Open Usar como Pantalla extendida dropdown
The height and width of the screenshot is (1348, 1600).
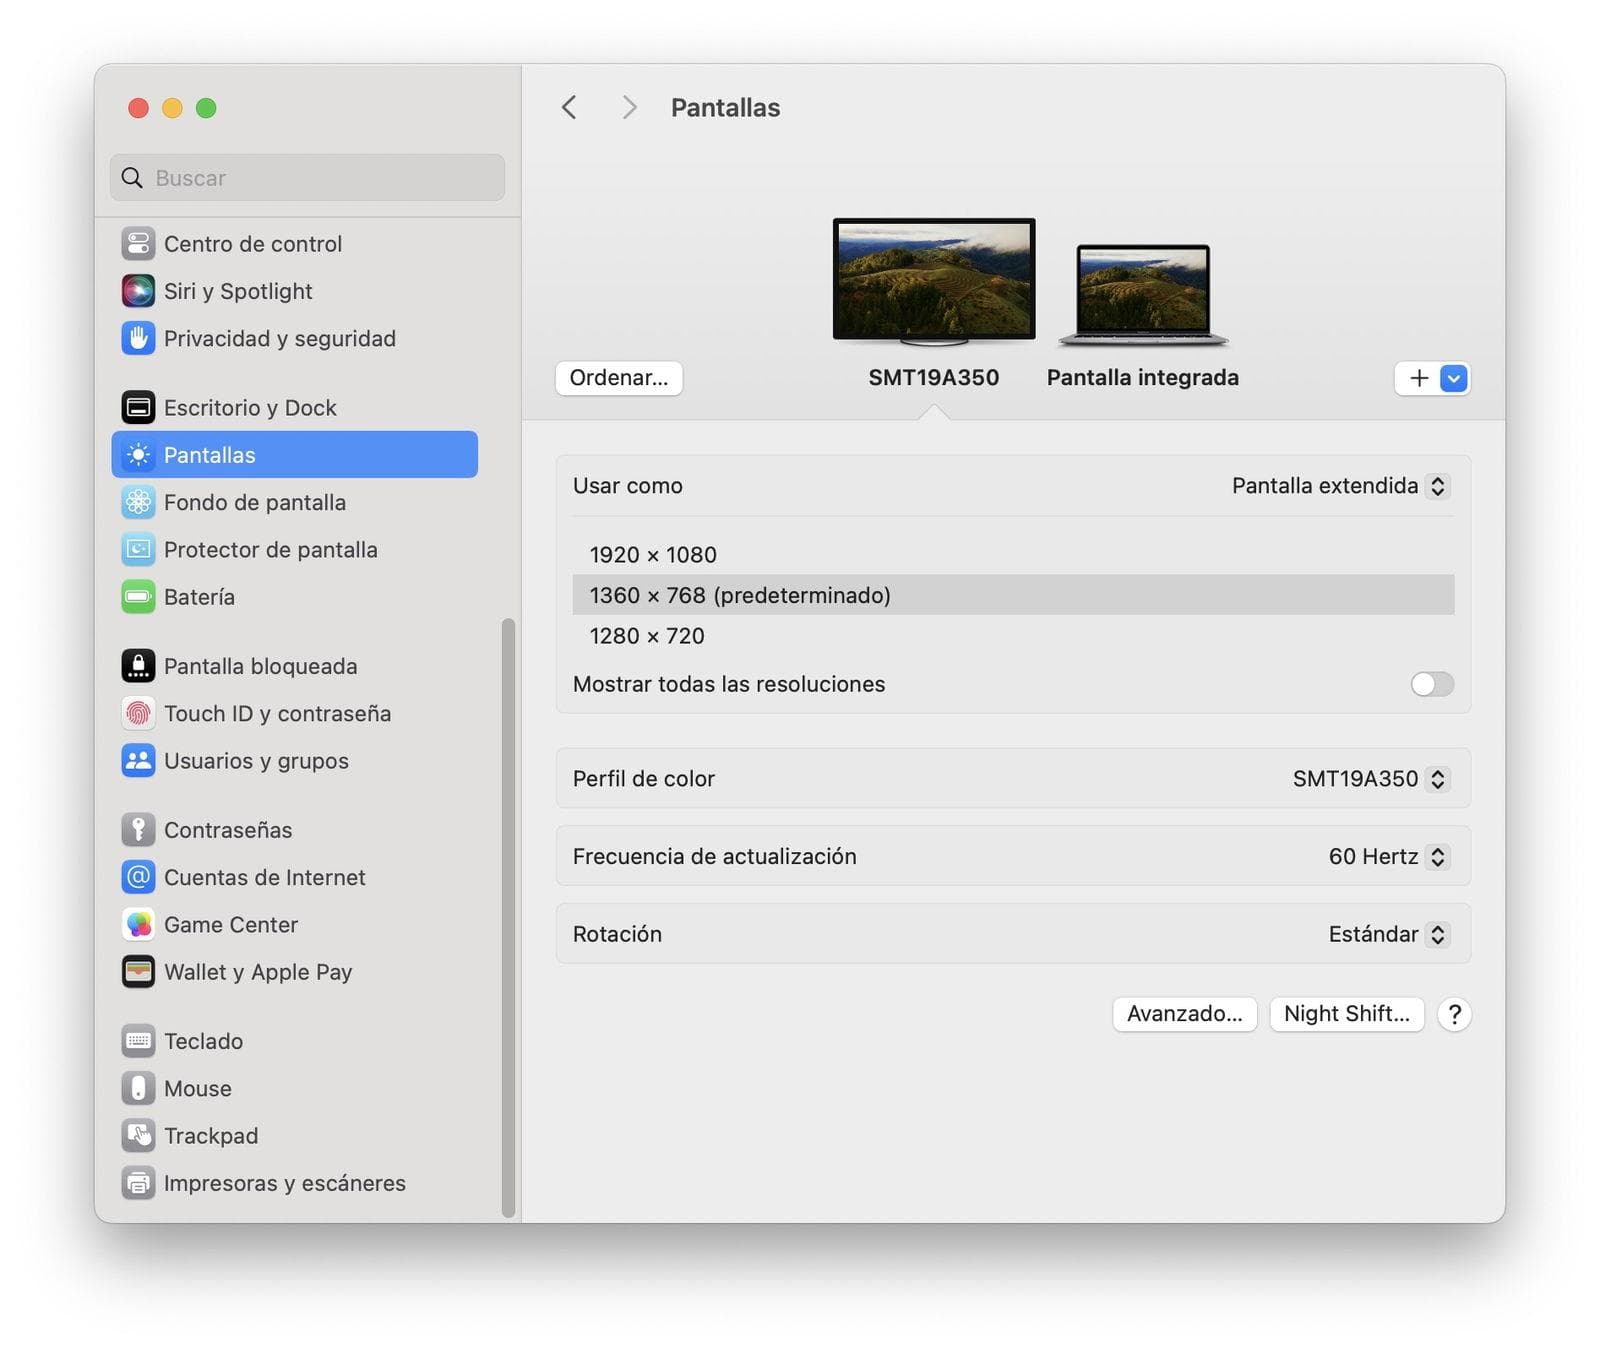coord(1340,486)
